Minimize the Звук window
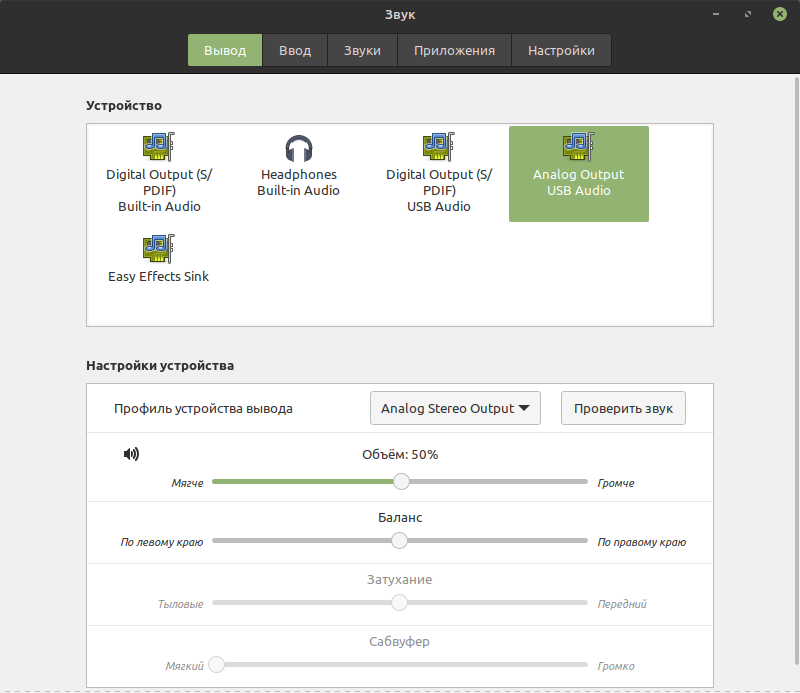 point(716,14)
